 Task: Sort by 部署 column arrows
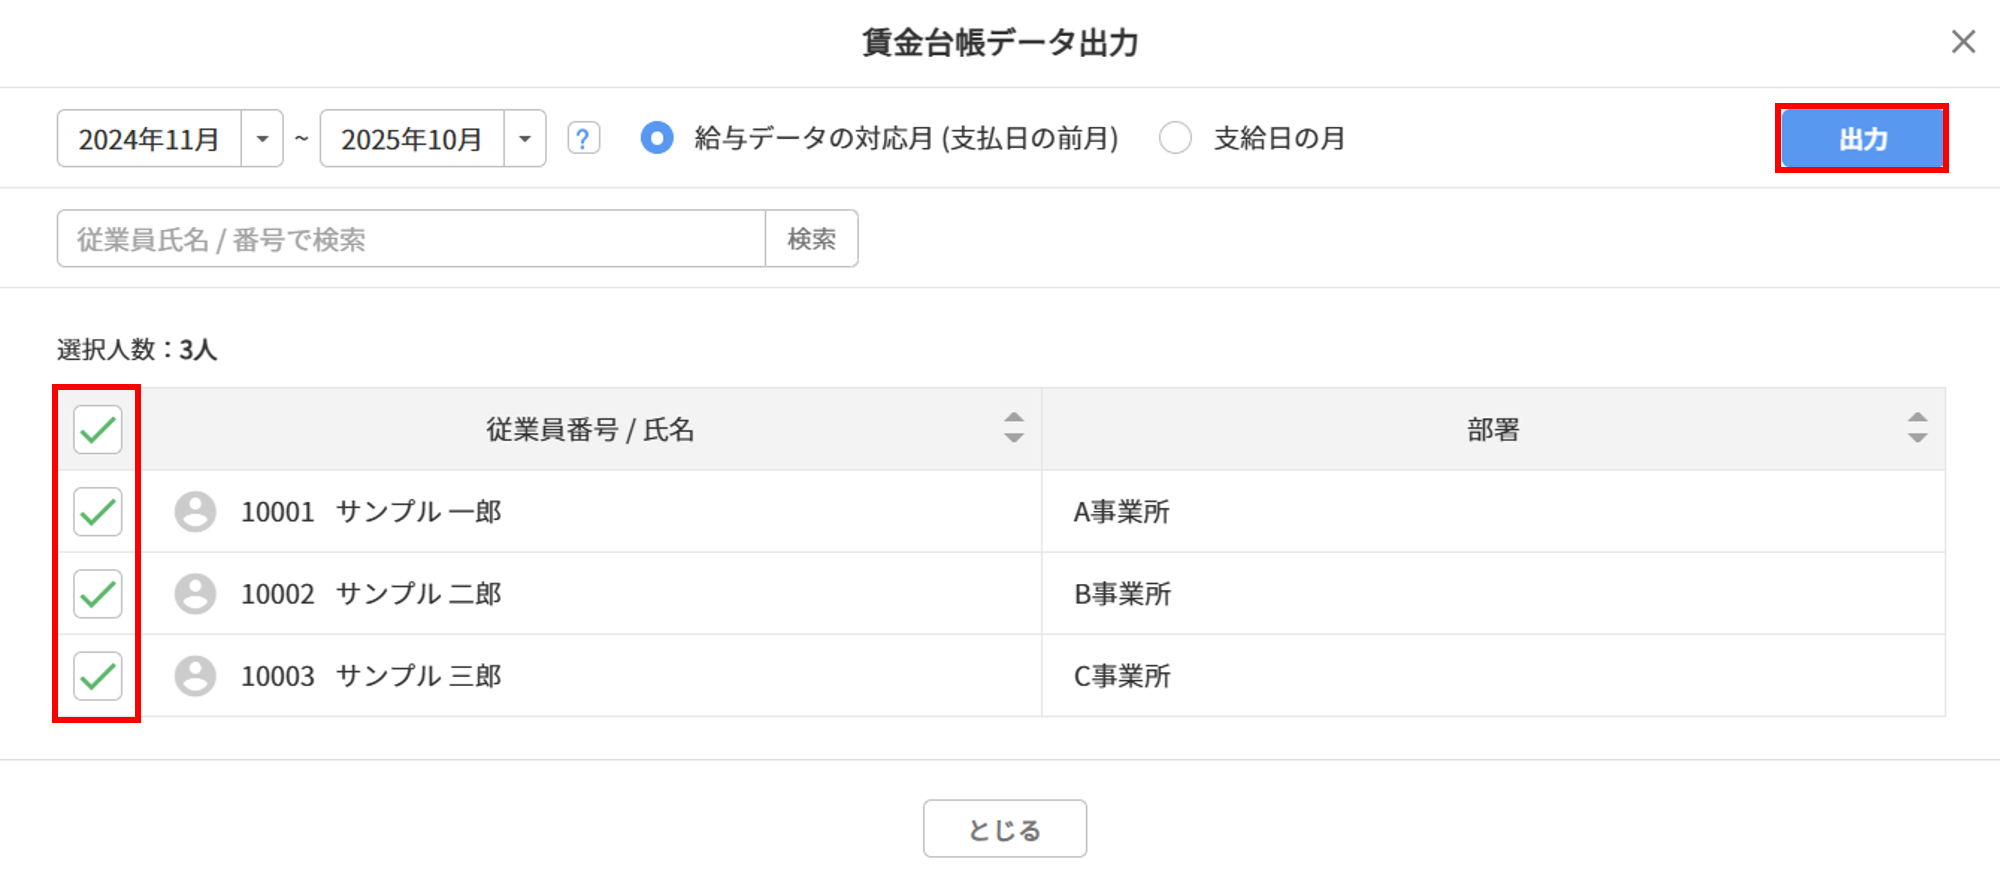[x=1917, y=428]
